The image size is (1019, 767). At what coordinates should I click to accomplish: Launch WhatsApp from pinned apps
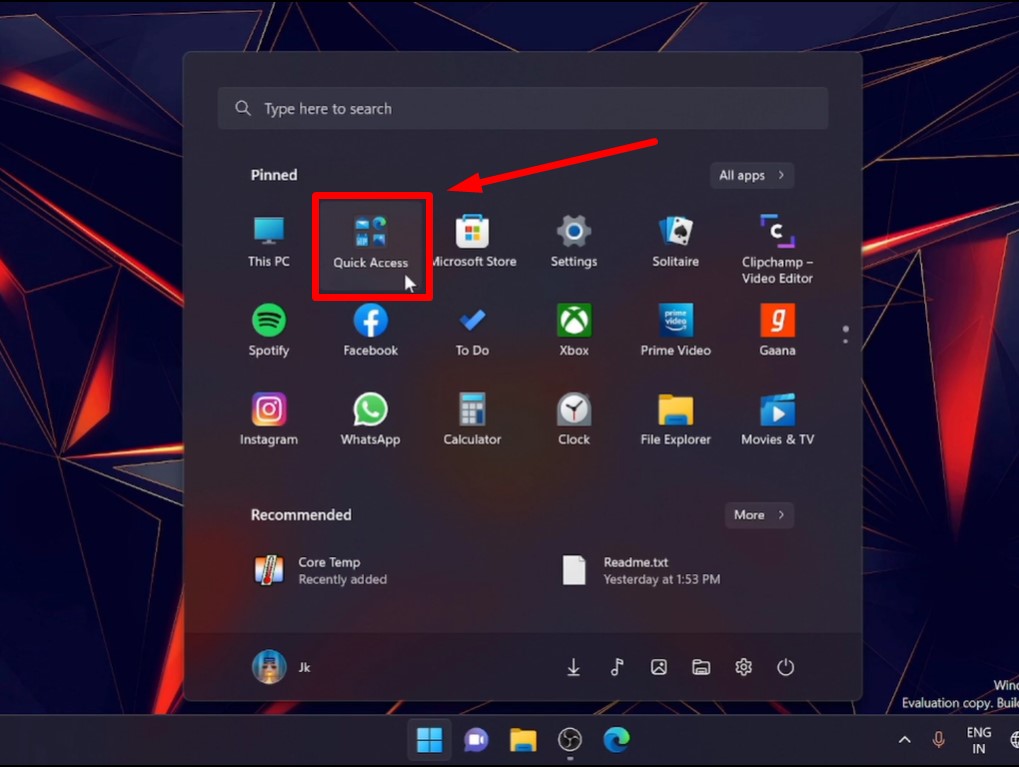click(370, 420)
